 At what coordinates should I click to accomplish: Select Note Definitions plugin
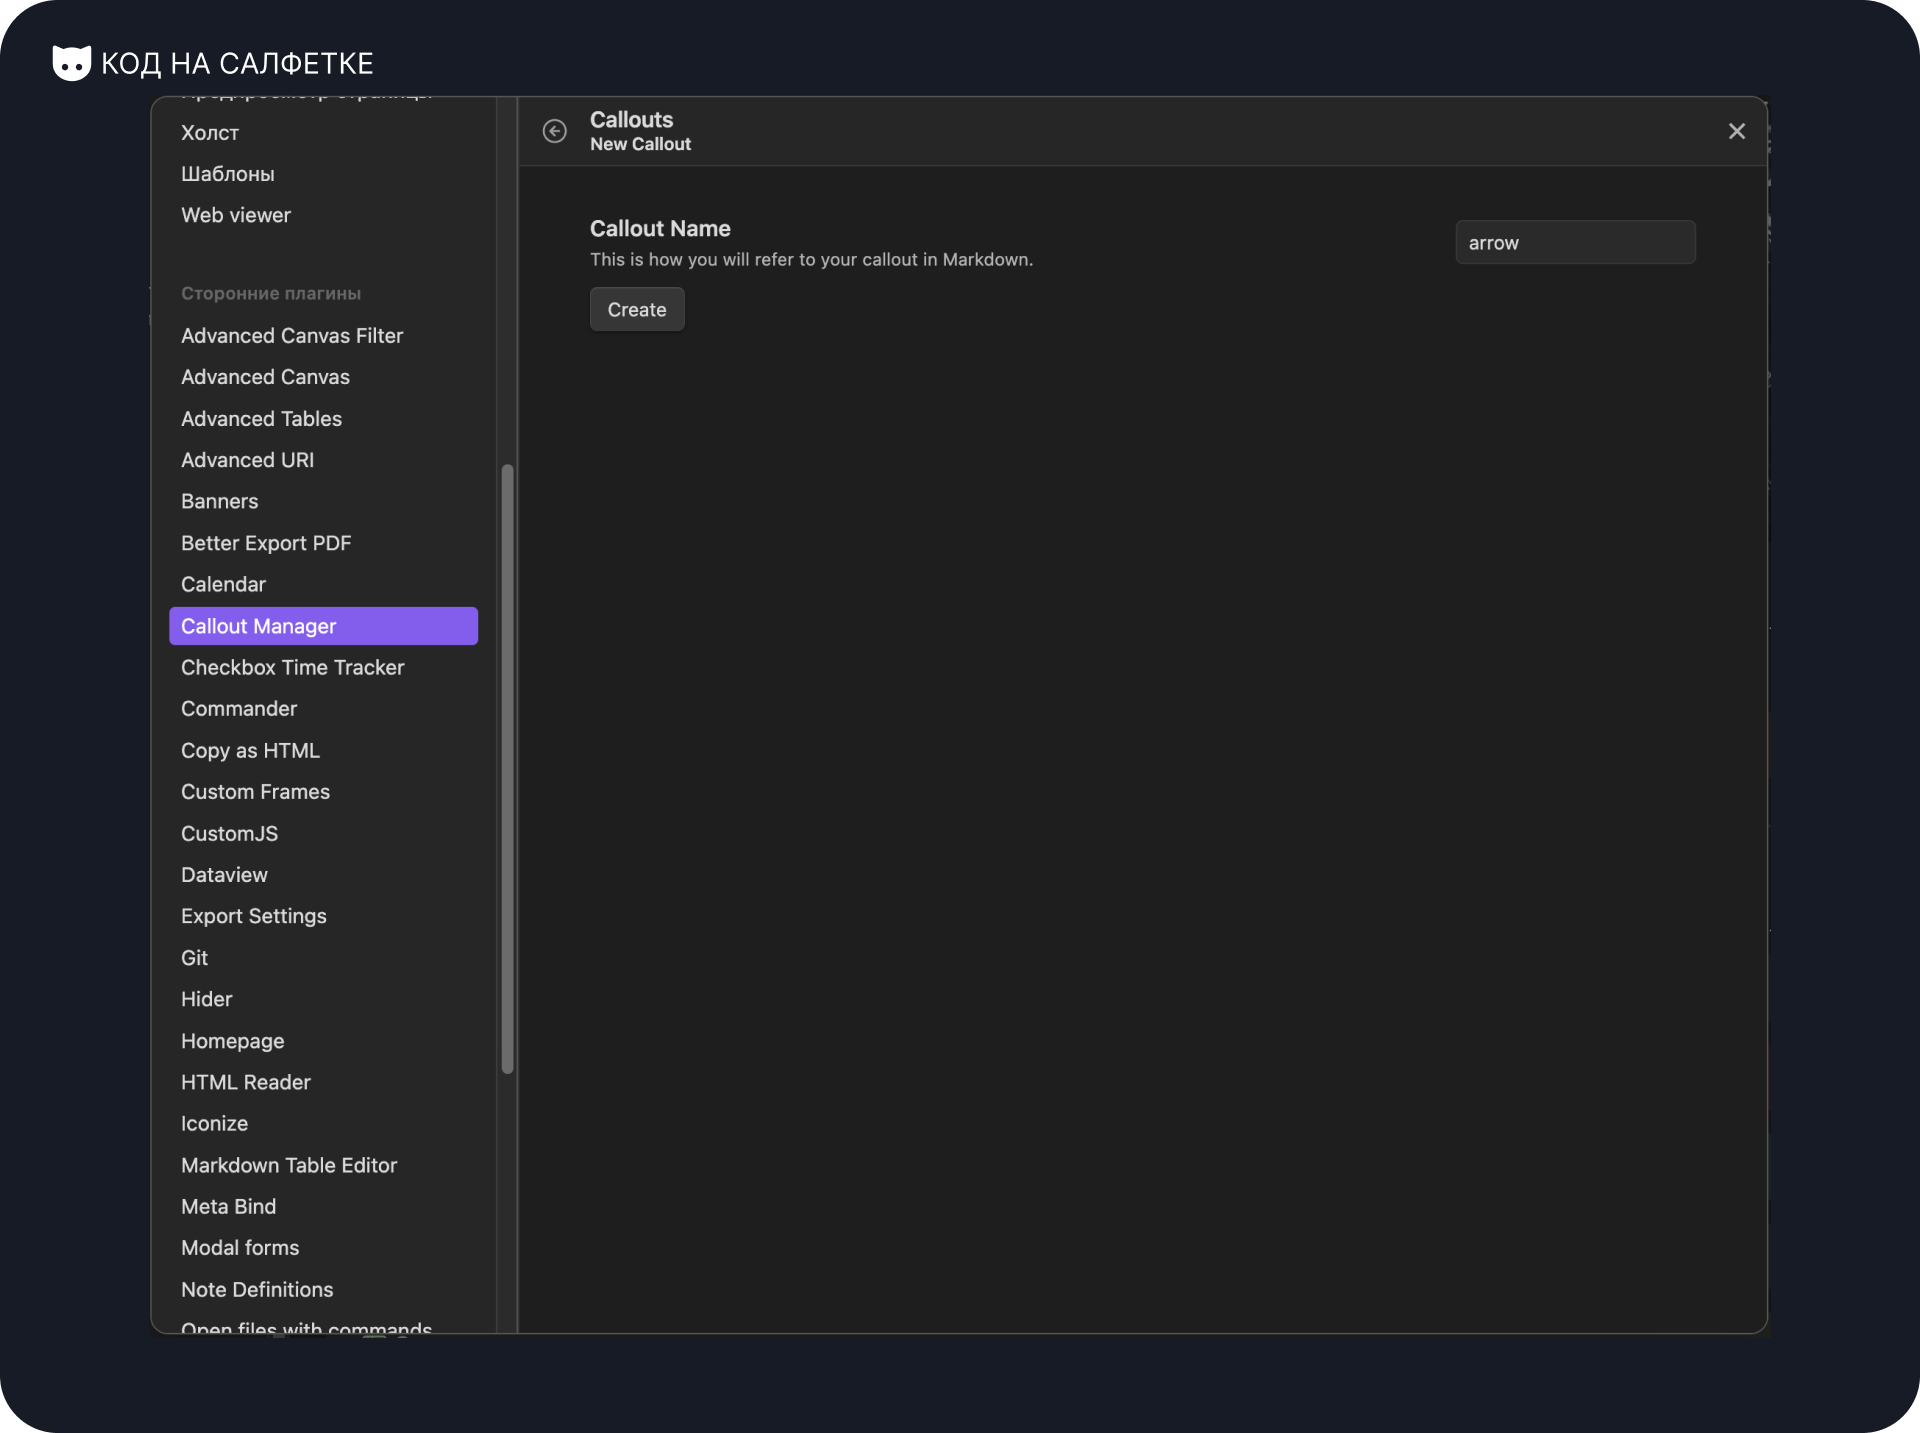tap(257, 1289)
